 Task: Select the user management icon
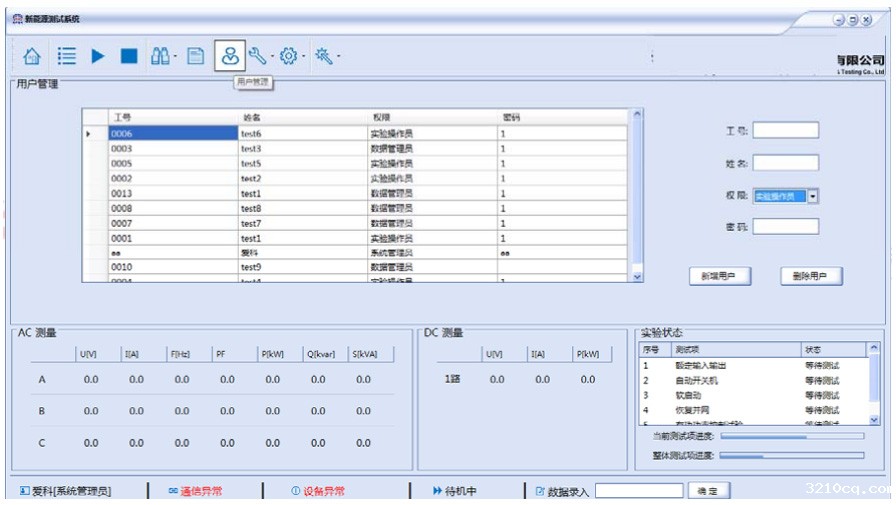pyautogui.click(x=230, y=56)
